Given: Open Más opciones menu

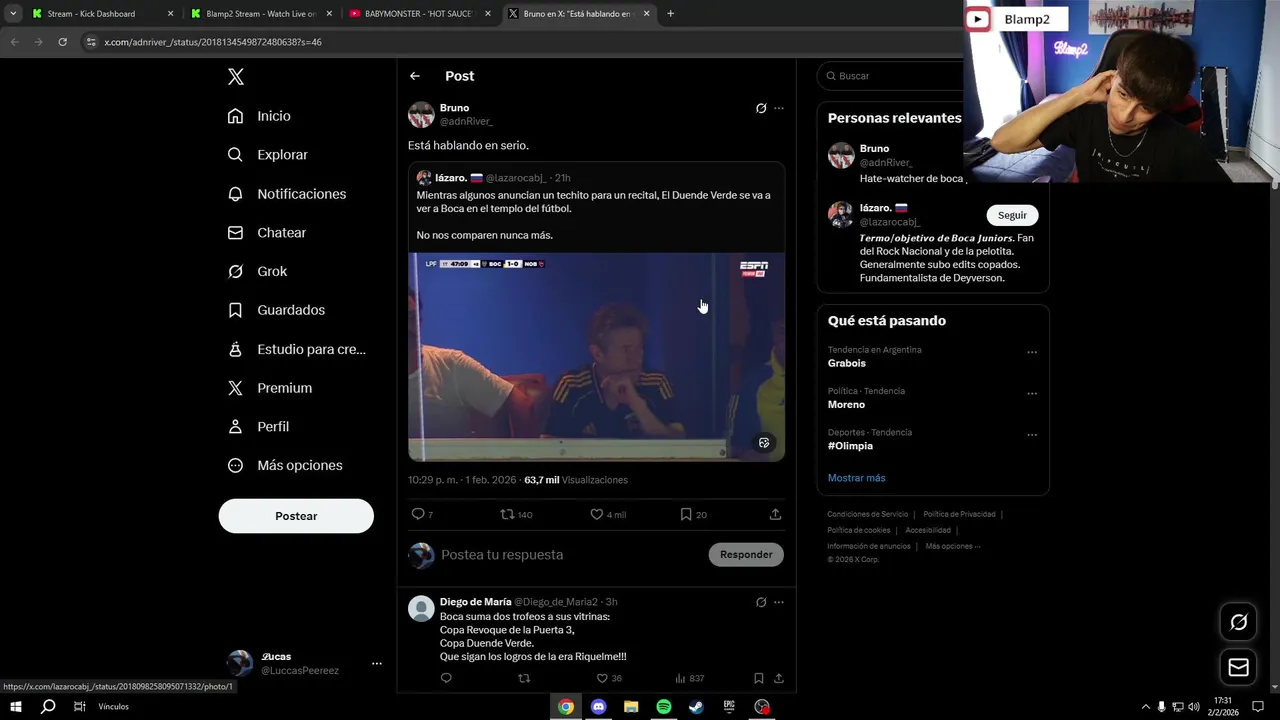Looking at the screenshot, I should [x=284, y=465].
